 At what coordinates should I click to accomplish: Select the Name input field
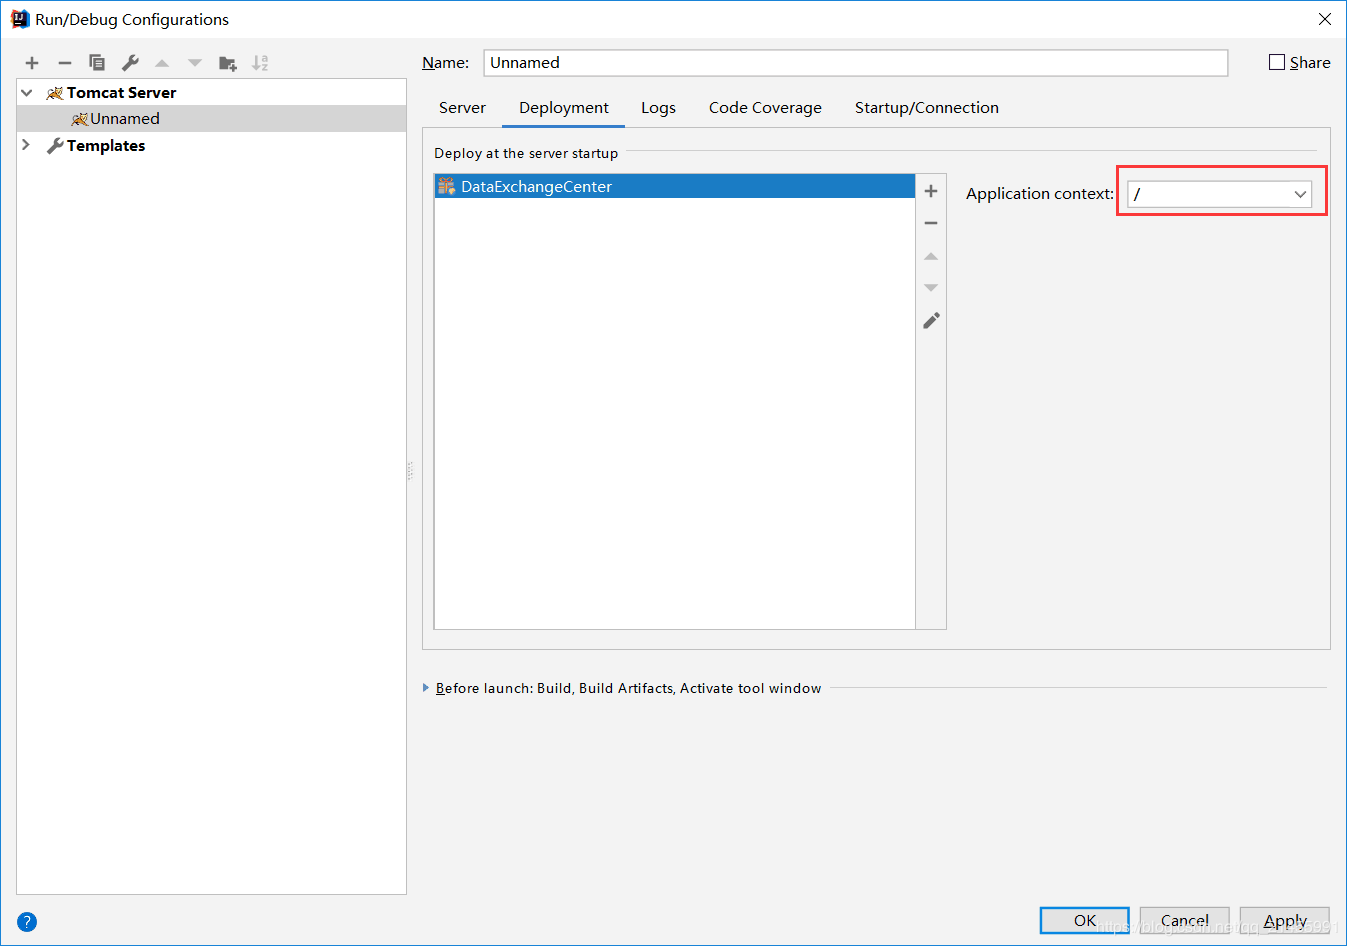855,62
